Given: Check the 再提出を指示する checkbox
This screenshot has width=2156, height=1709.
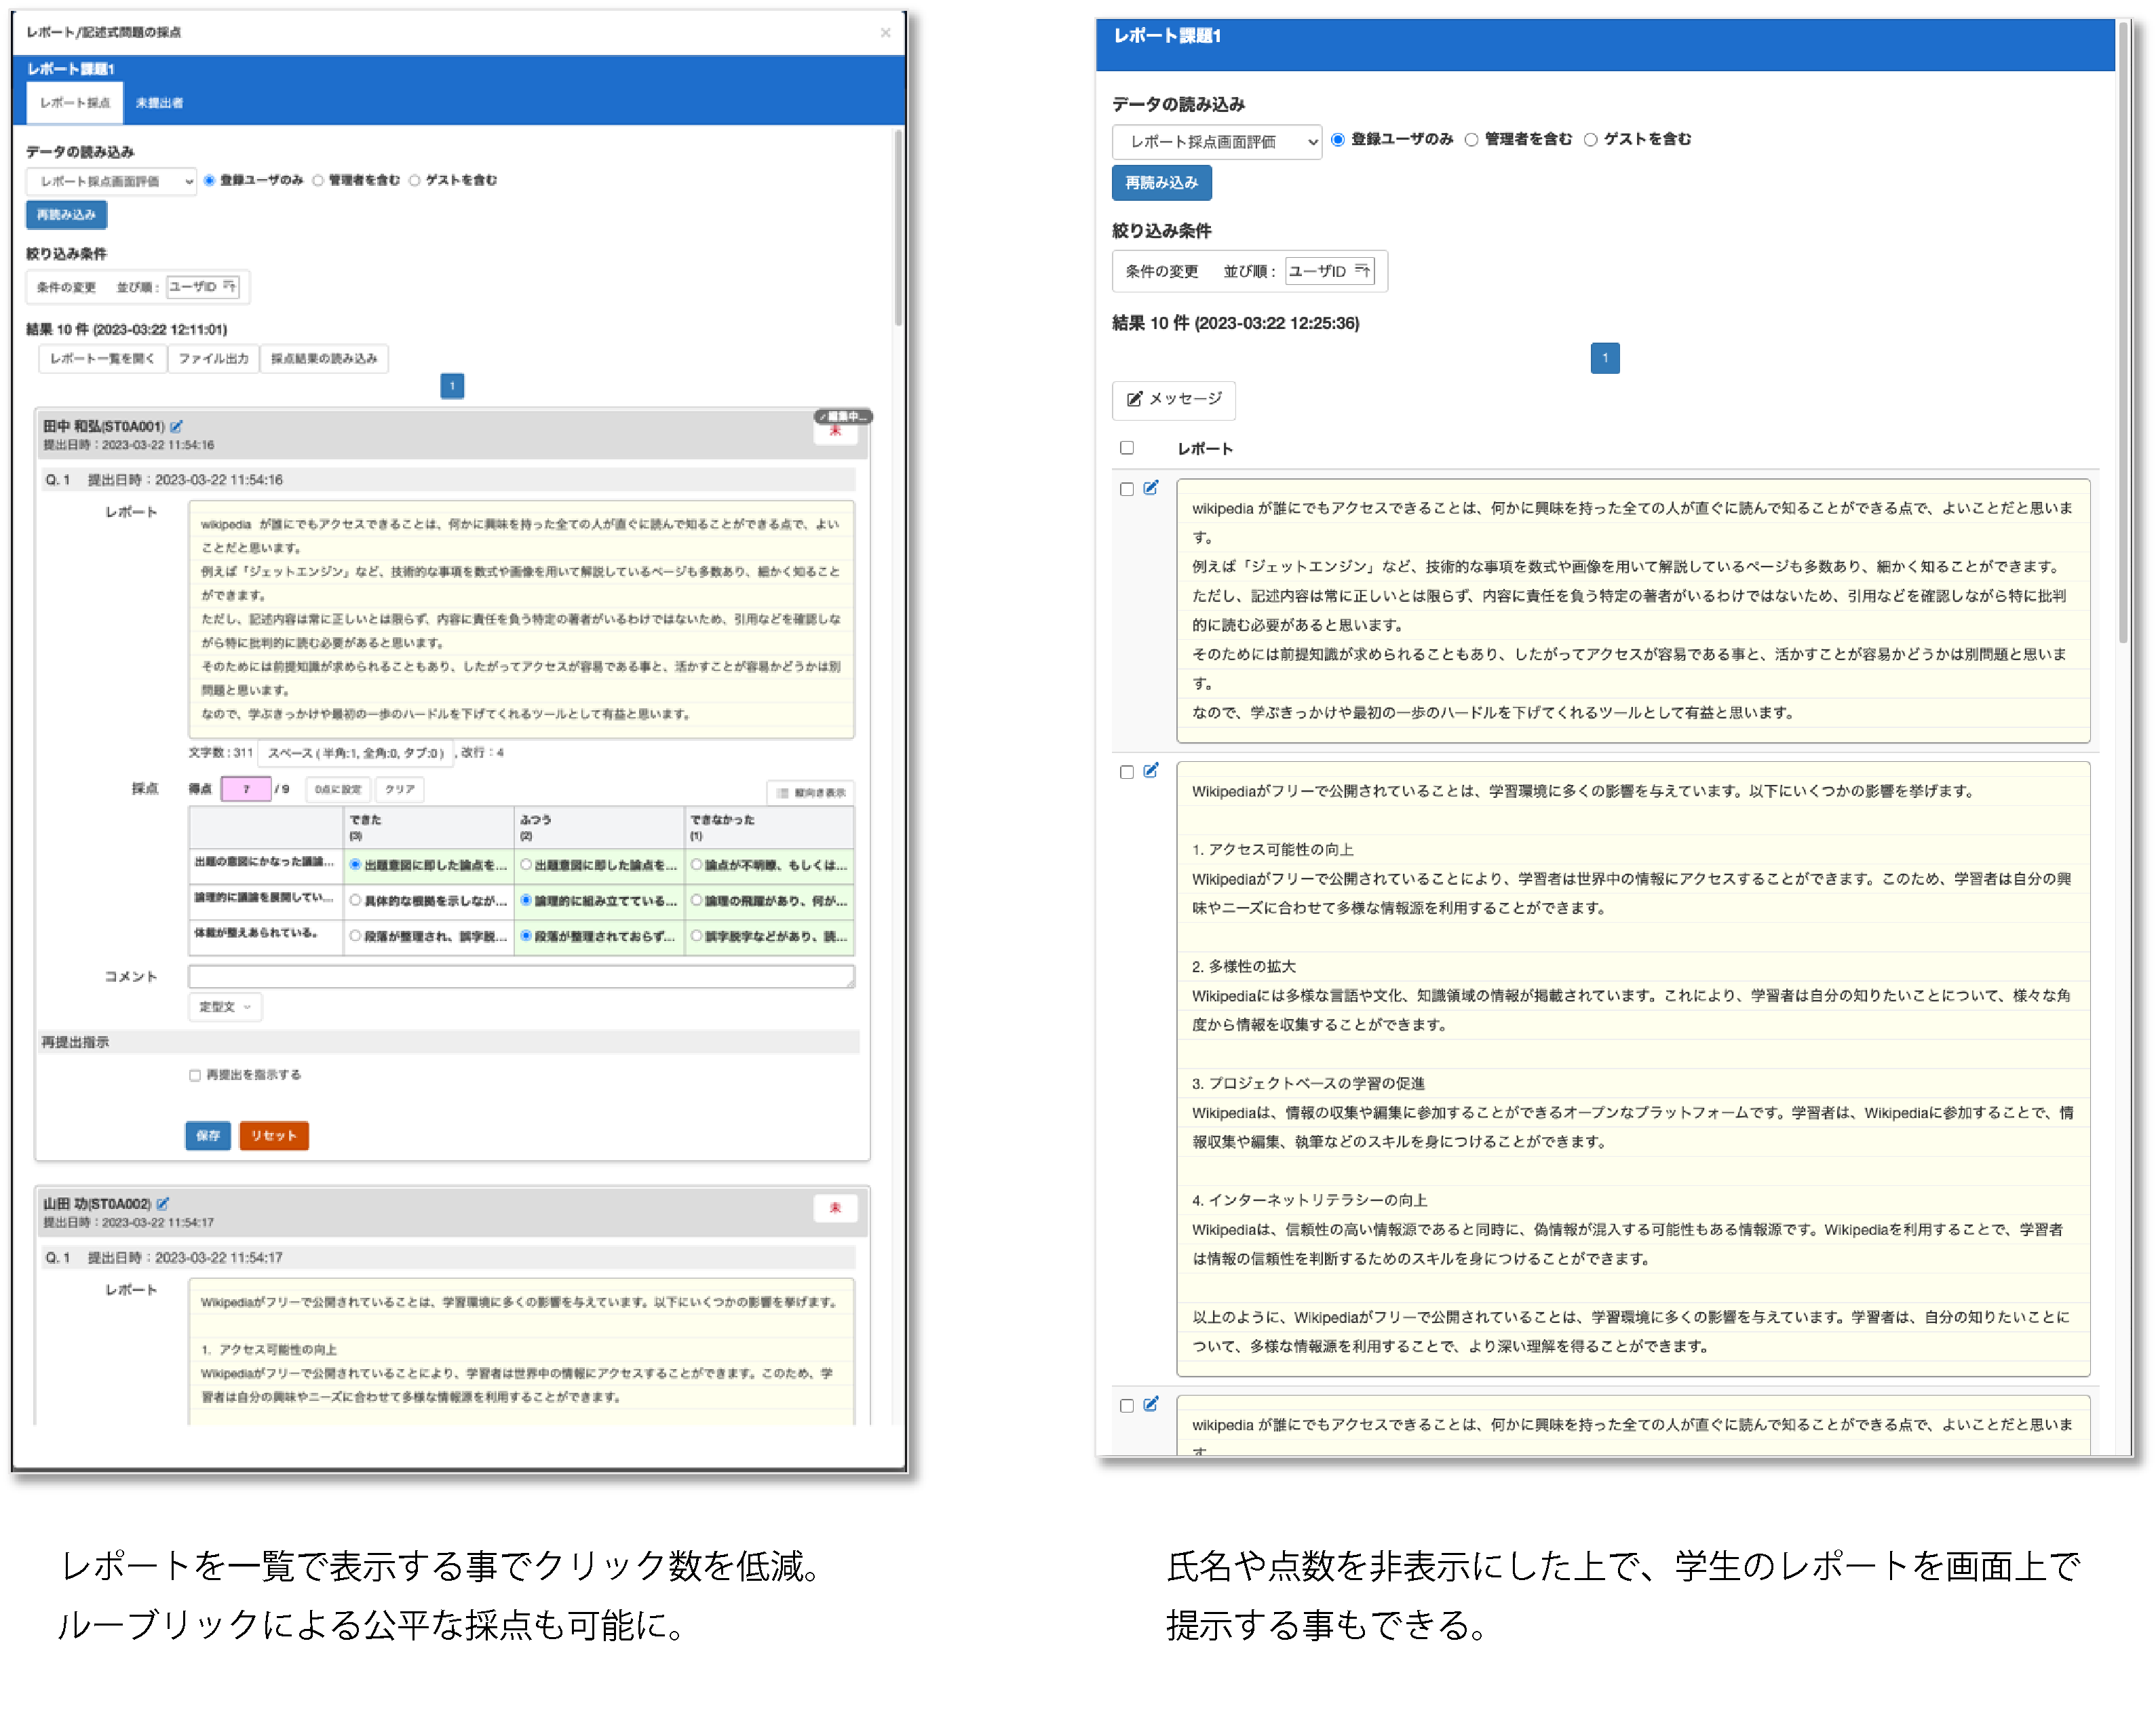Looking at the screenshot, I should [195, 1075].
